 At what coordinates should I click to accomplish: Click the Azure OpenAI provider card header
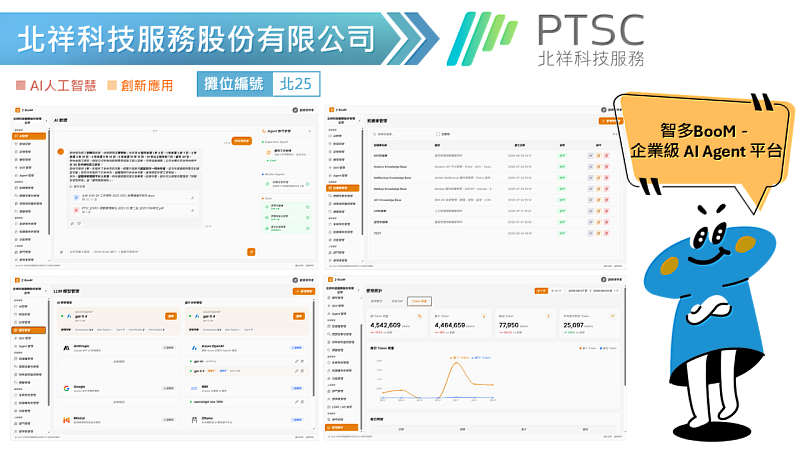(x=247, y=348)
